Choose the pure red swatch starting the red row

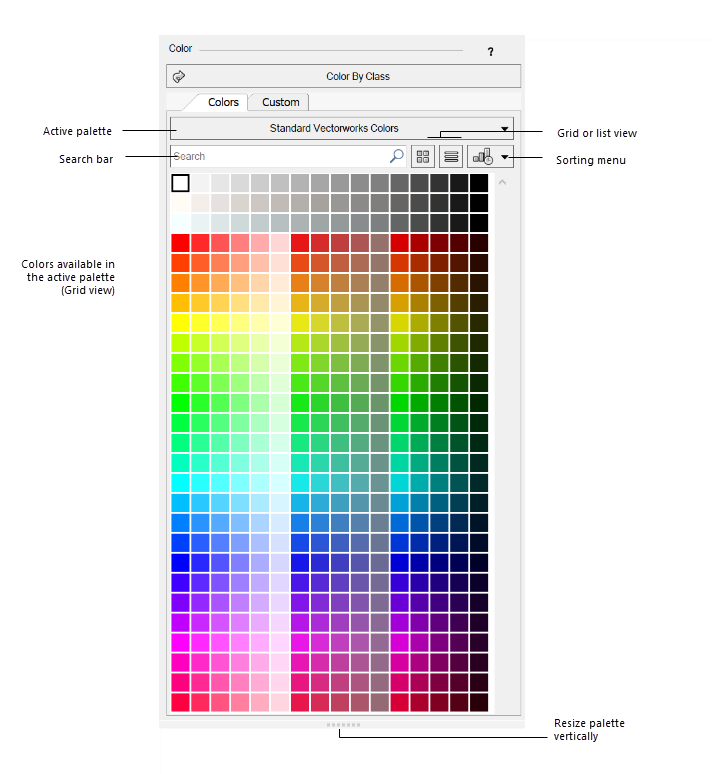click(180, 243)
